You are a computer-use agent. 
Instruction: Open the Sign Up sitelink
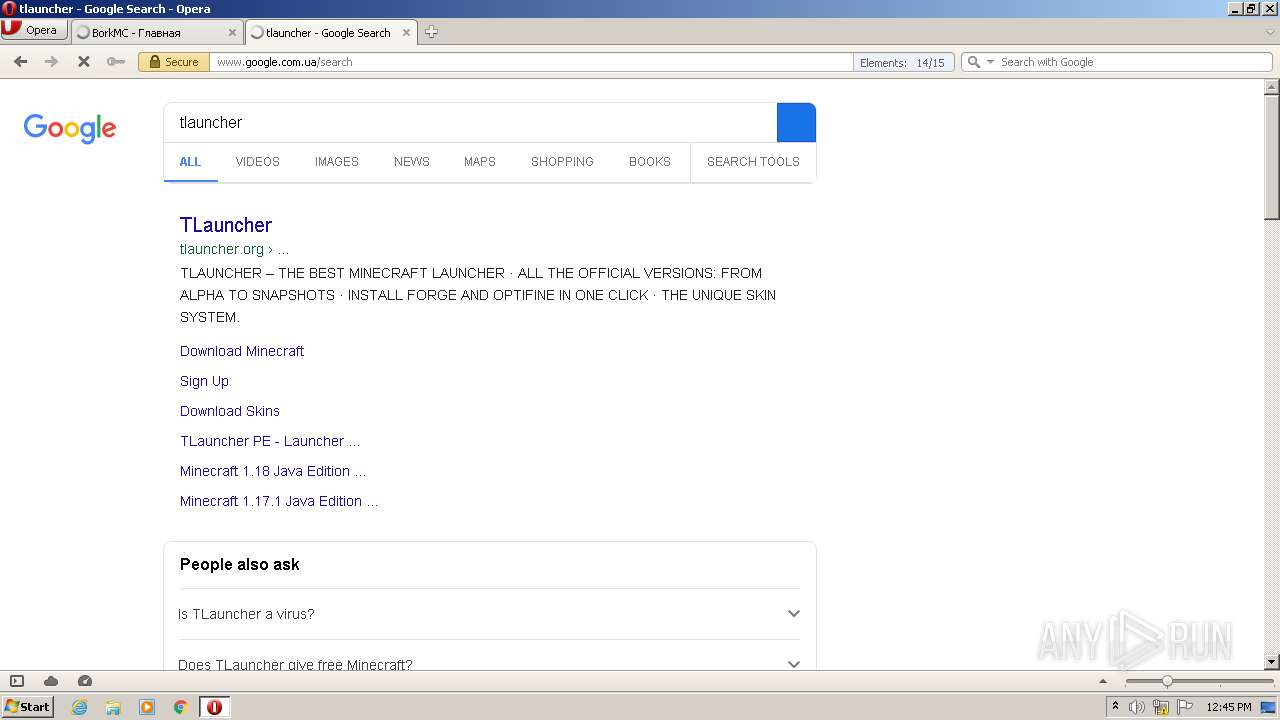(204, 381)
